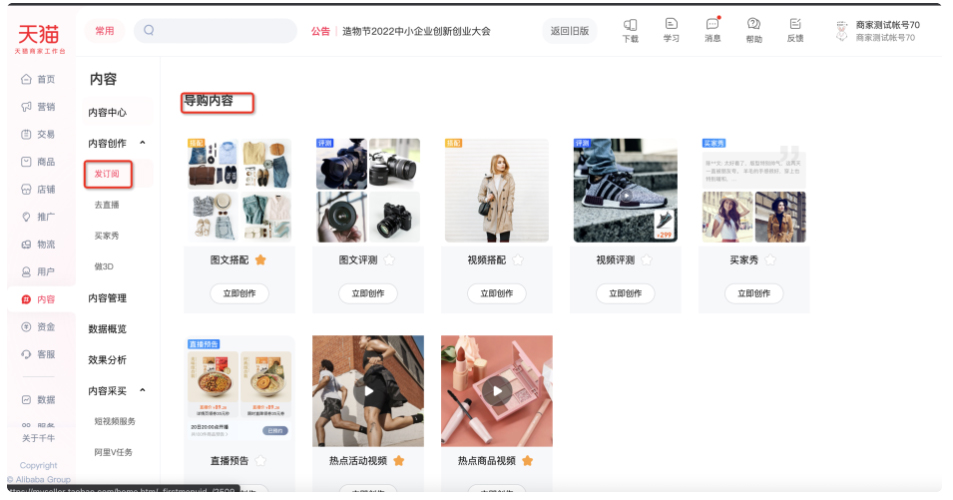Image resolution: width=953 pixels, height=500 pixels.
Task: Open the 学习 learning icon
Action: [671, 30]
